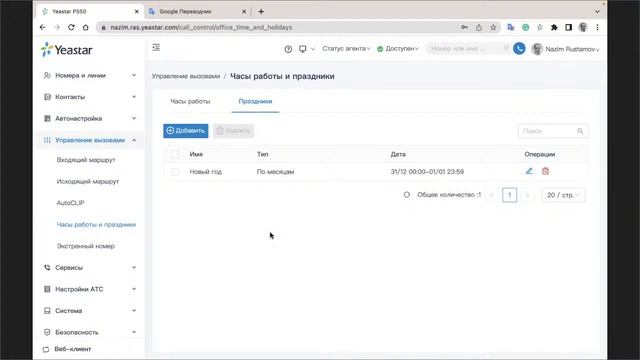Image resolution: width=640 pixels, height=360 pixels.
Task: Open the Nazim Rustamov user menu
Action: coord(566,49)
